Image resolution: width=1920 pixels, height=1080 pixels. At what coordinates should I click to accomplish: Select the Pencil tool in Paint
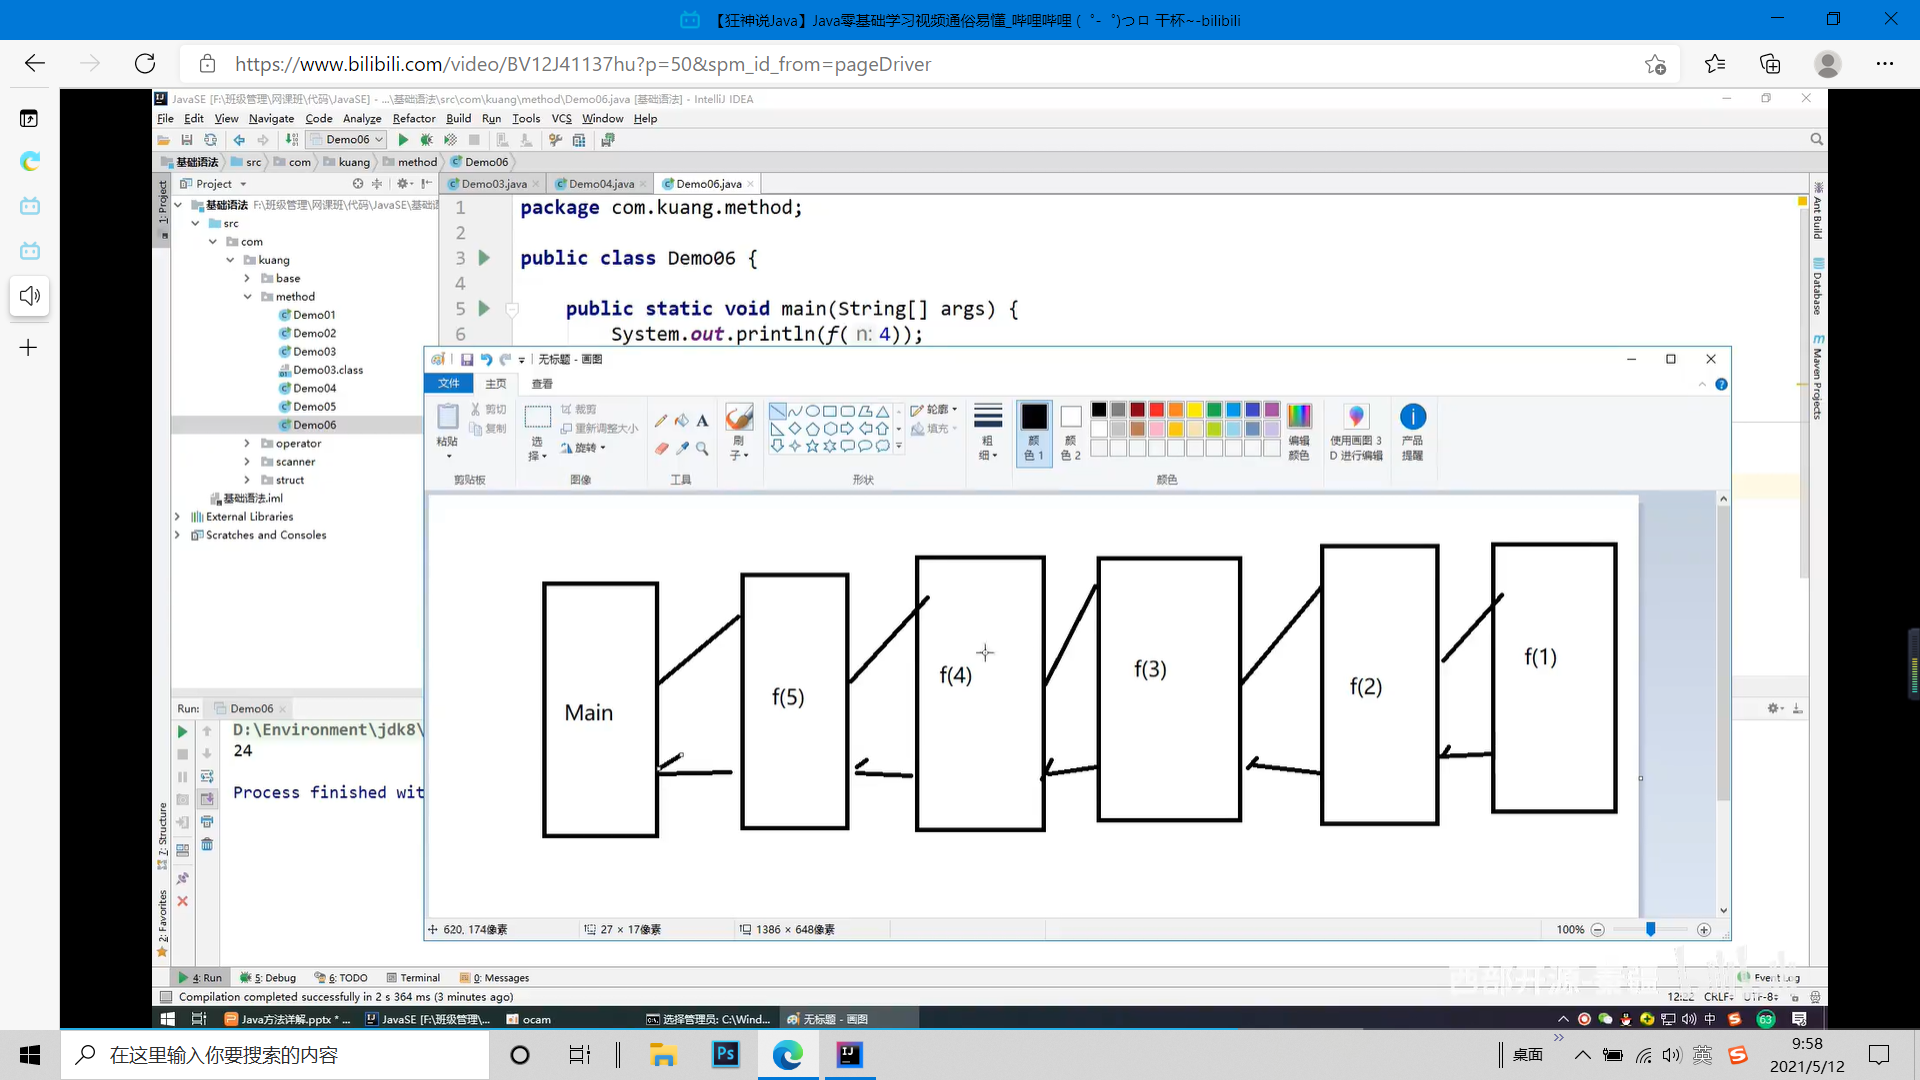pos(661,421)
